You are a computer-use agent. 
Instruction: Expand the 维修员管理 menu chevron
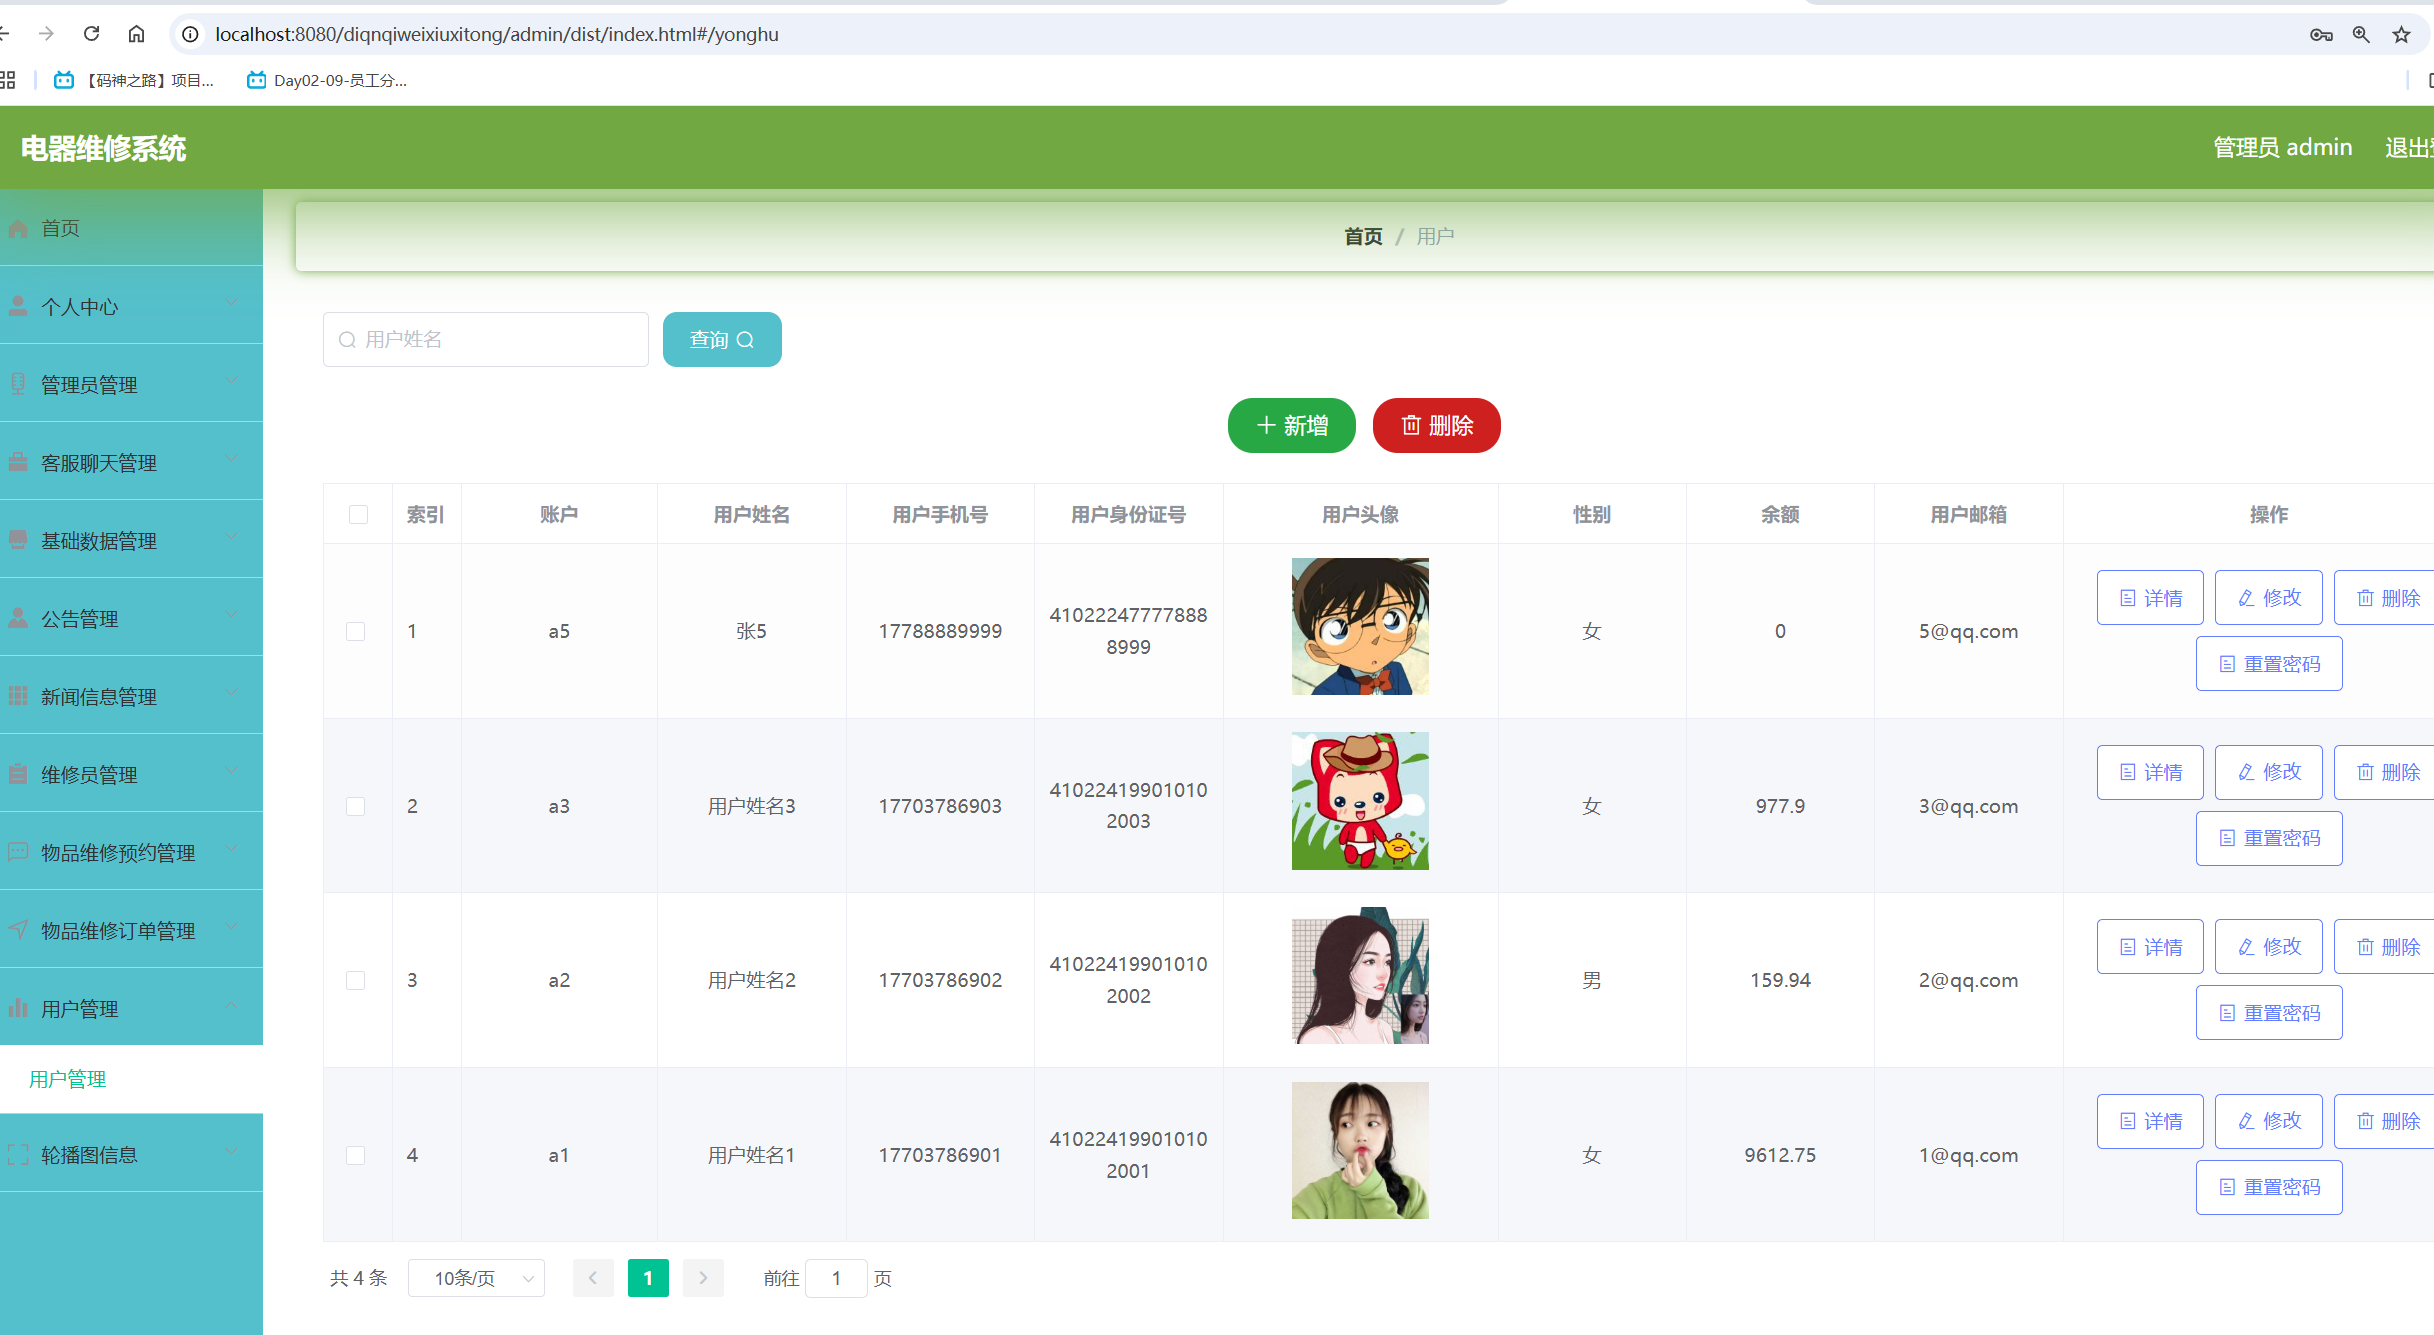[x=232, y=770]
